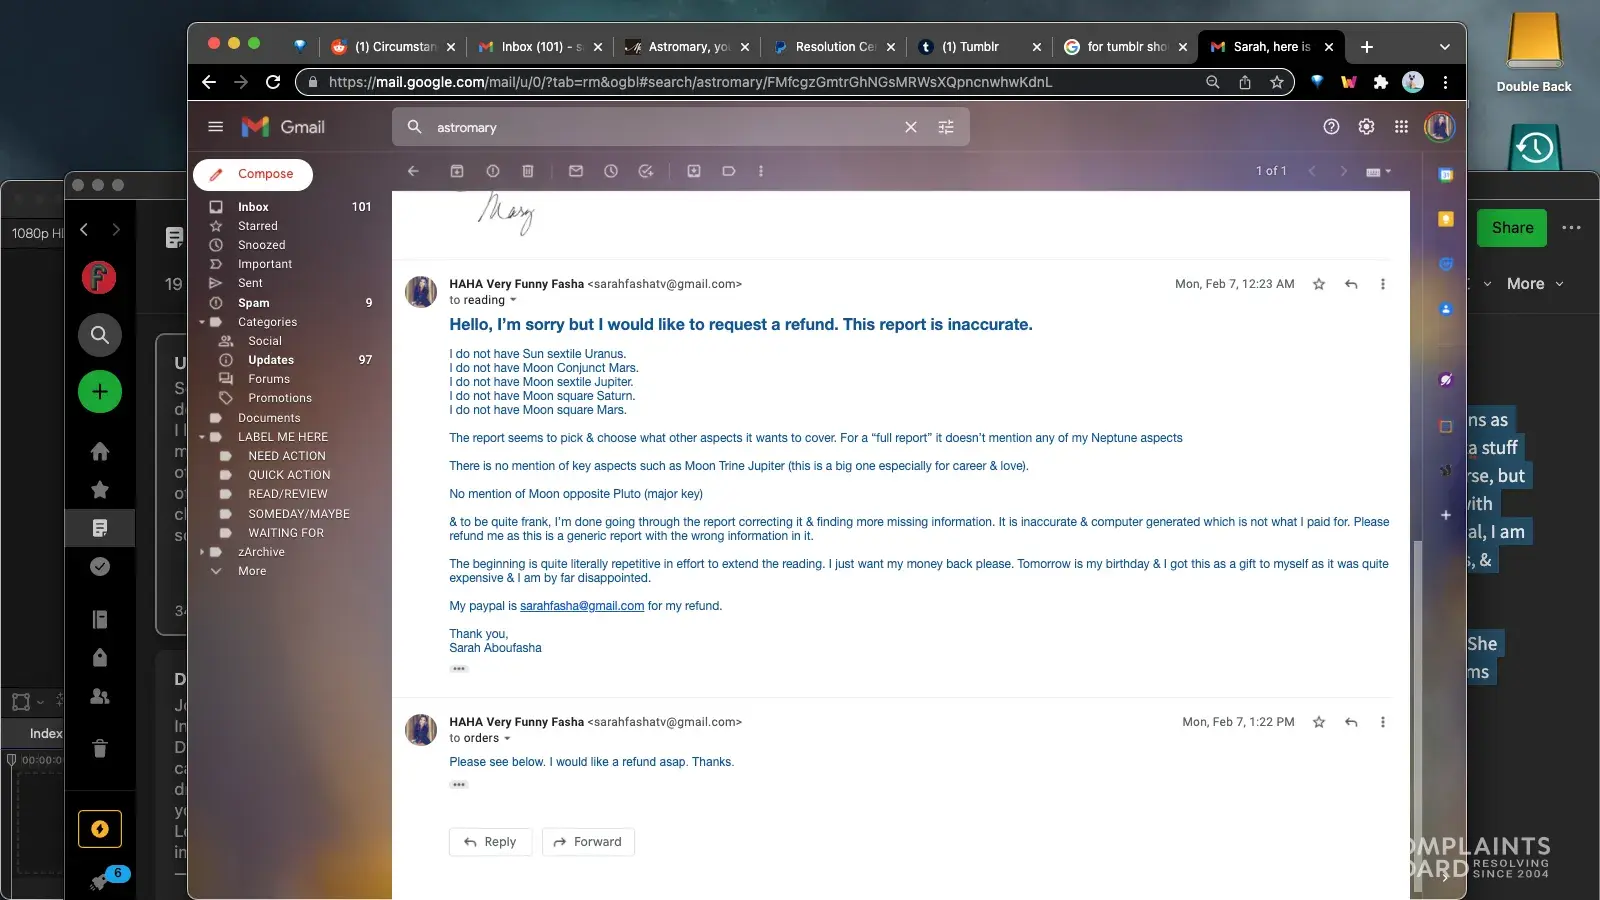
Task: Open the Labels icon in toolbar
Action: (x=729, y=171)
